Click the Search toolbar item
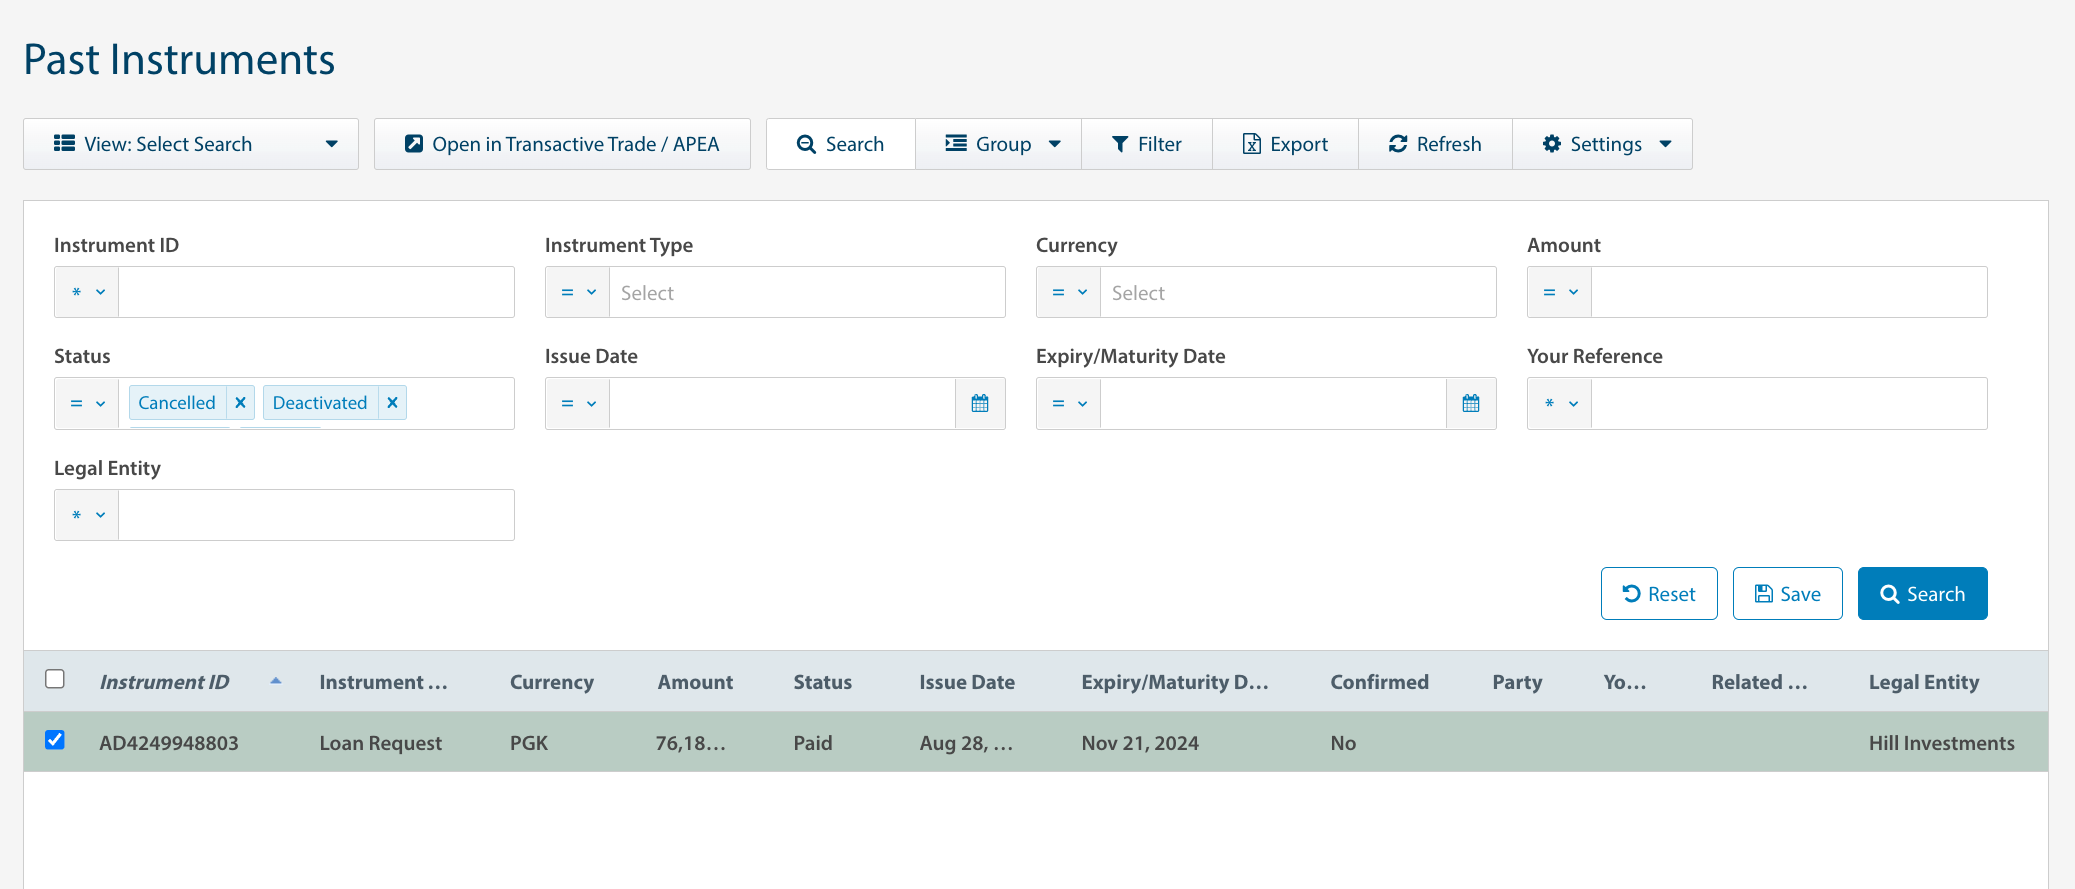The image size is (2075, 889). [840, 144]
